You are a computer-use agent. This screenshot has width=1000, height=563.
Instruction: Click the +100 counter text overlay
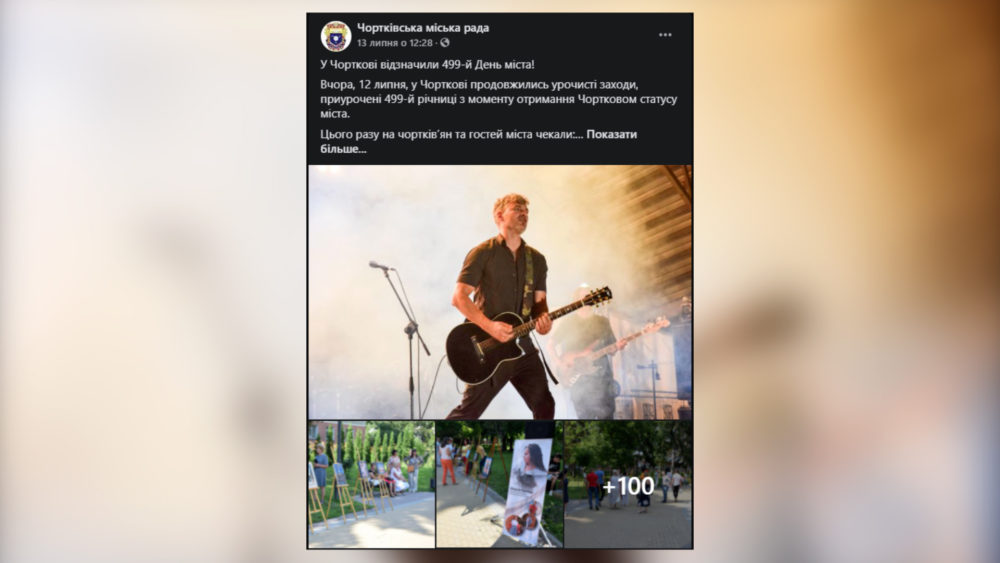pyautogui.click(x=628, y=486)
